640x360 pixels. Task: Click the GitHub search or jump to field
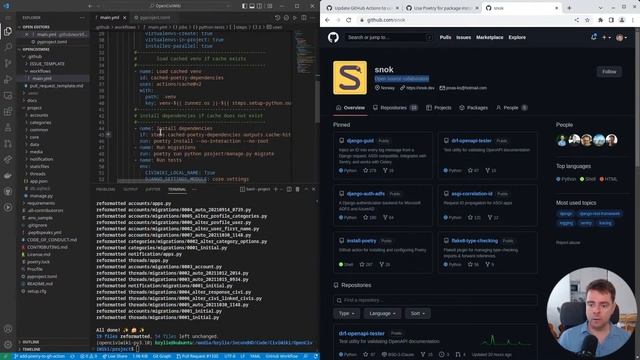point(388,37)
